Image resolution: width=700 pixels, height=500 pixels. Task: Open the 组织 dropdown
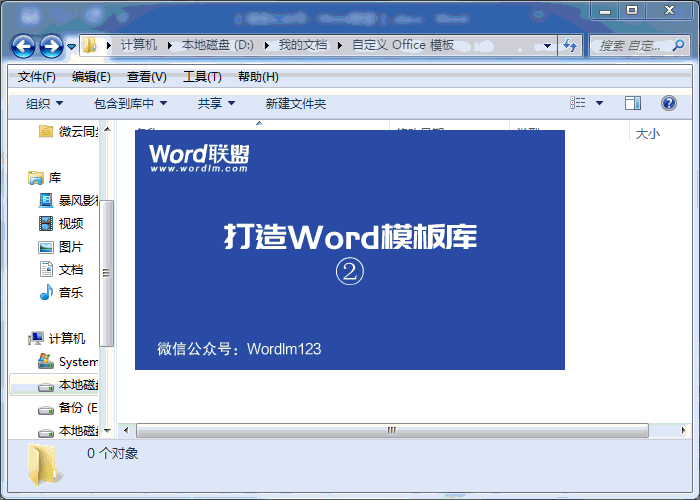44,104
